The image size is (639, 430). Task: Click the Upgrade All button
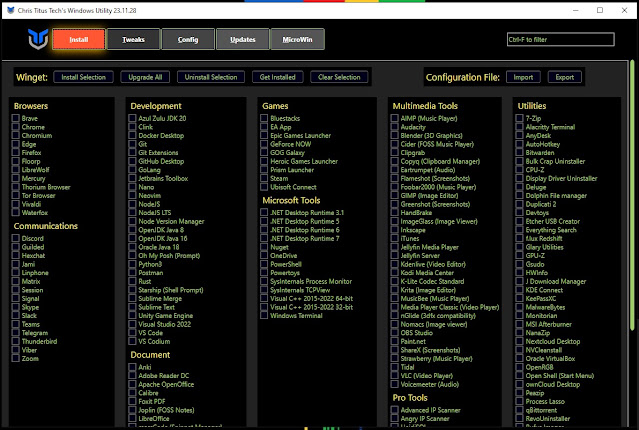pyautogui.click(x=145, y=77)
